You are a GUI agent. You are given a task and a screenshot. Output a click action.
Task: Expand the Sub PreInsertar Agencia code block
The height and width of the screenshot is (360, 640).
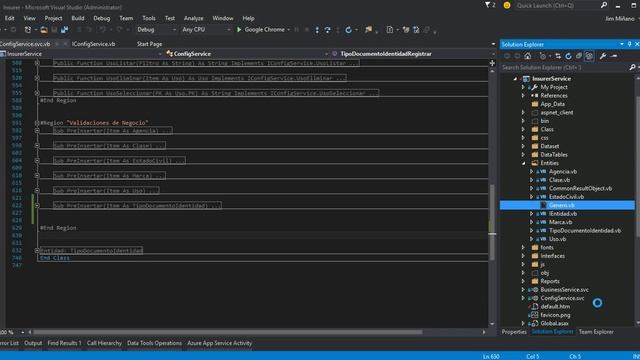click(x=37, y=131)
